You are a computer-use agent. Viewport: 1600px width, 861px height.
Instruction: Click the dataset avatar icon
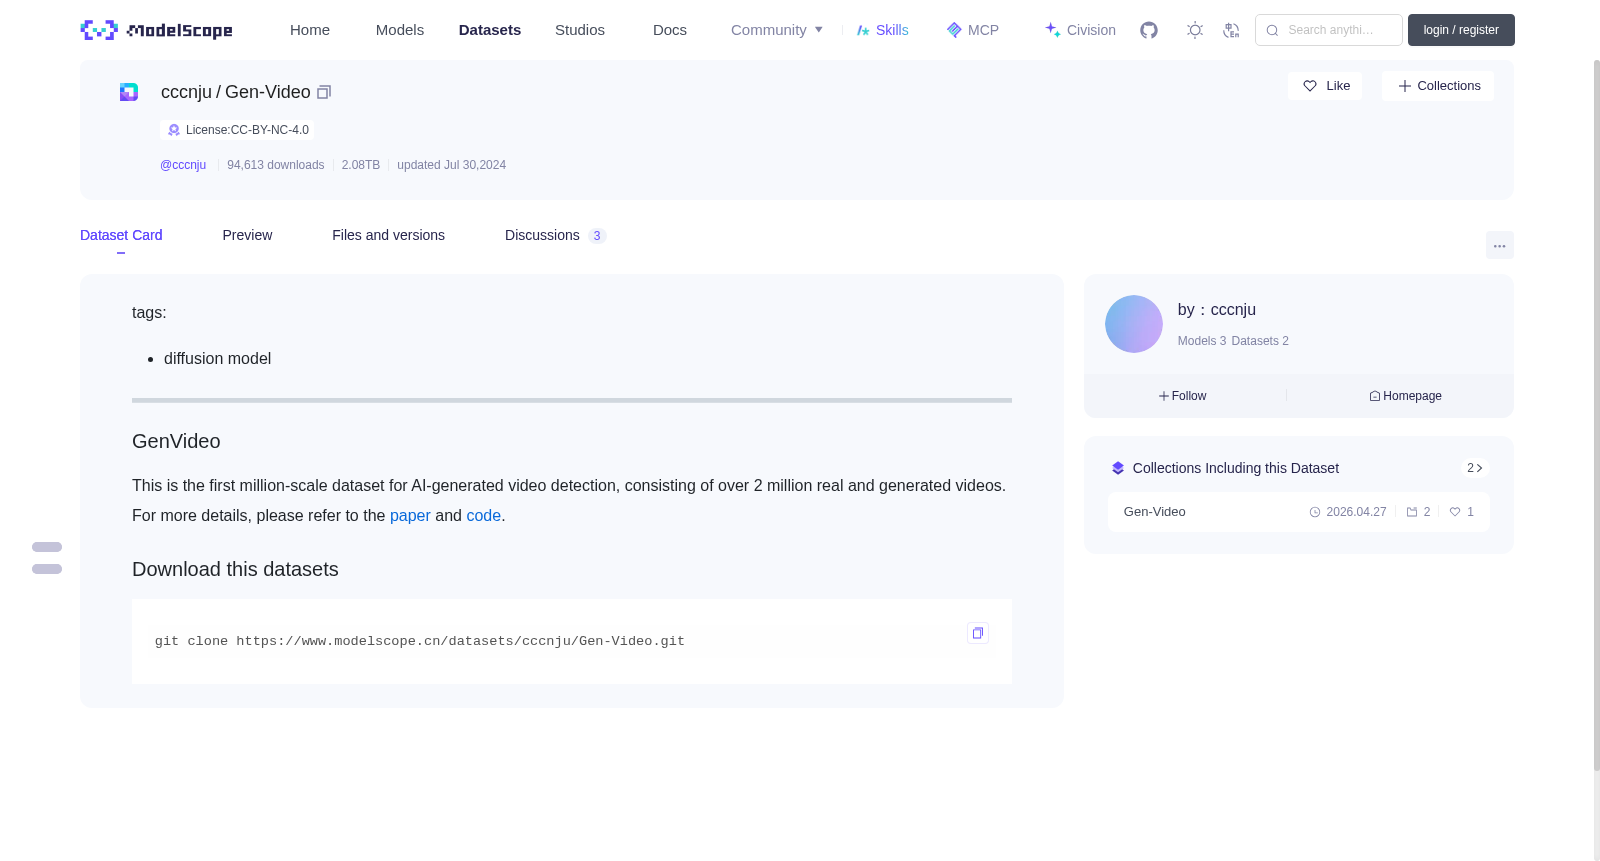[129, 92]
